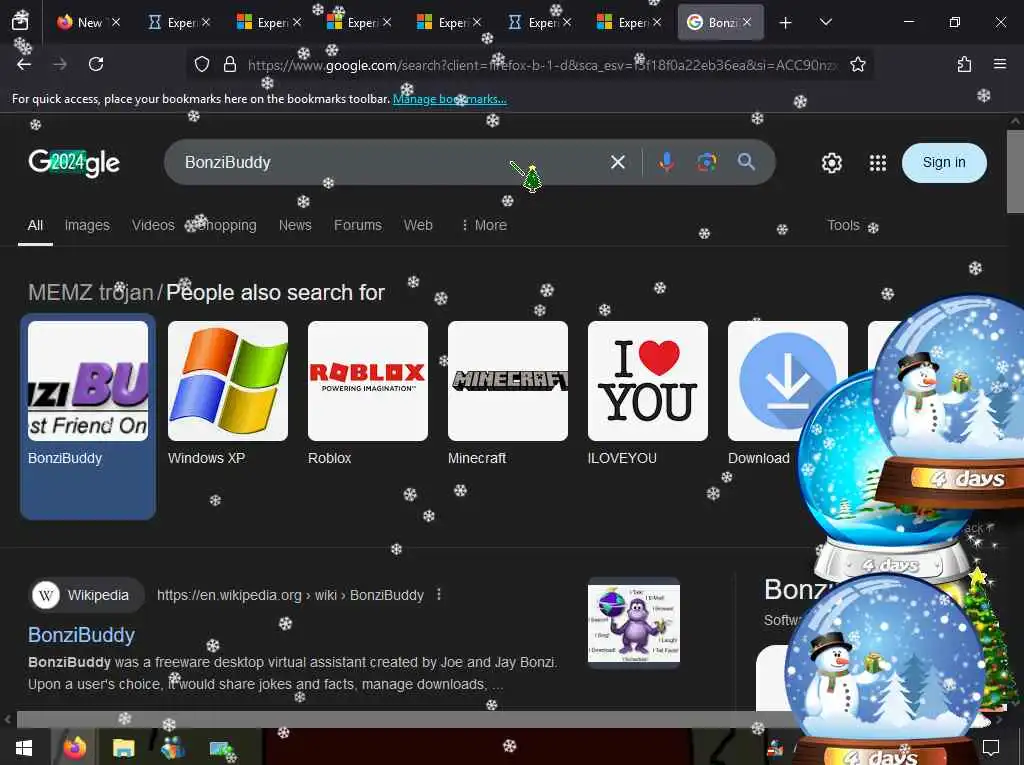
Task: Open Google quick settings gear icon
Action: coord(831,163)
